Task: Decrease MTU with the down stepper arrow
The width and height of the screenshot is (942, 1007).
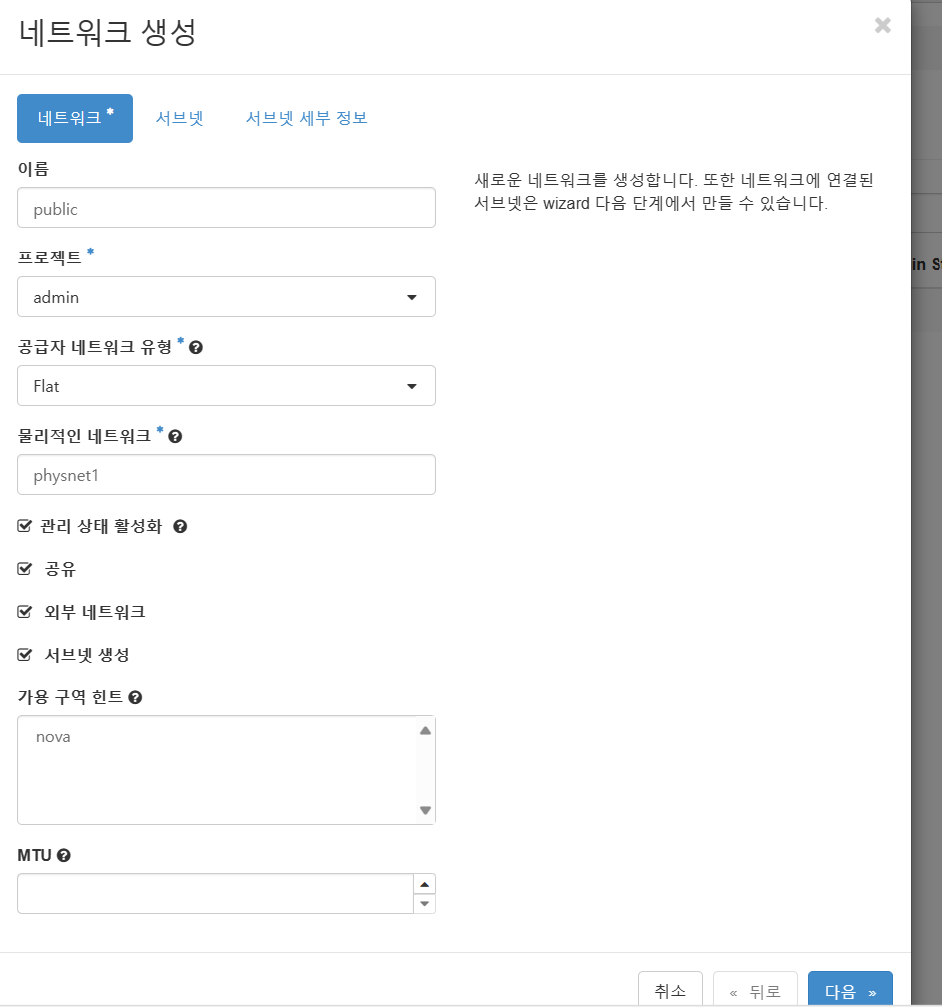Action: (x=424, y=904)
